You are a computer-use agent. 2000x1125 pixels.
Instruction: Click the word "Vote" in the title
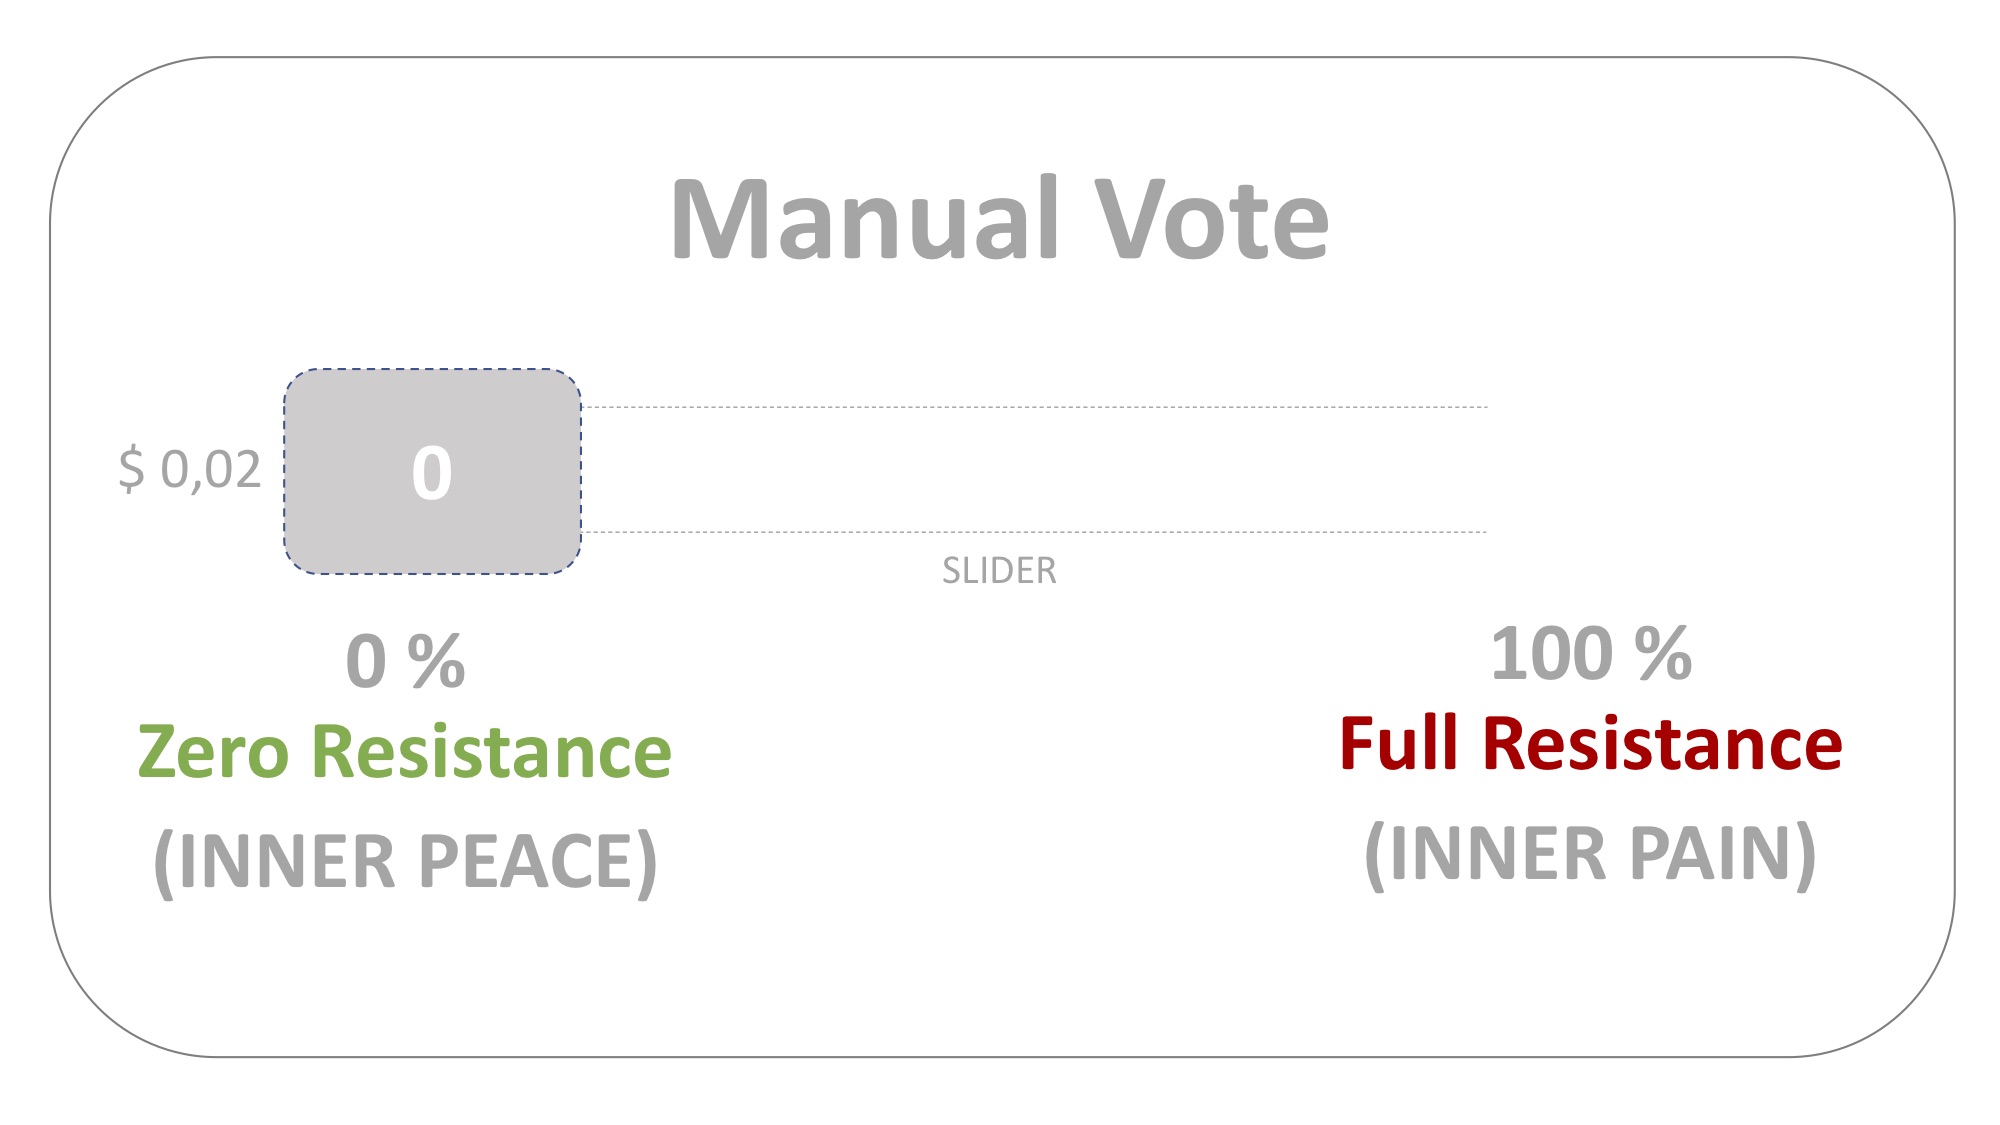pyautogui.click(x=1211, y=220)
